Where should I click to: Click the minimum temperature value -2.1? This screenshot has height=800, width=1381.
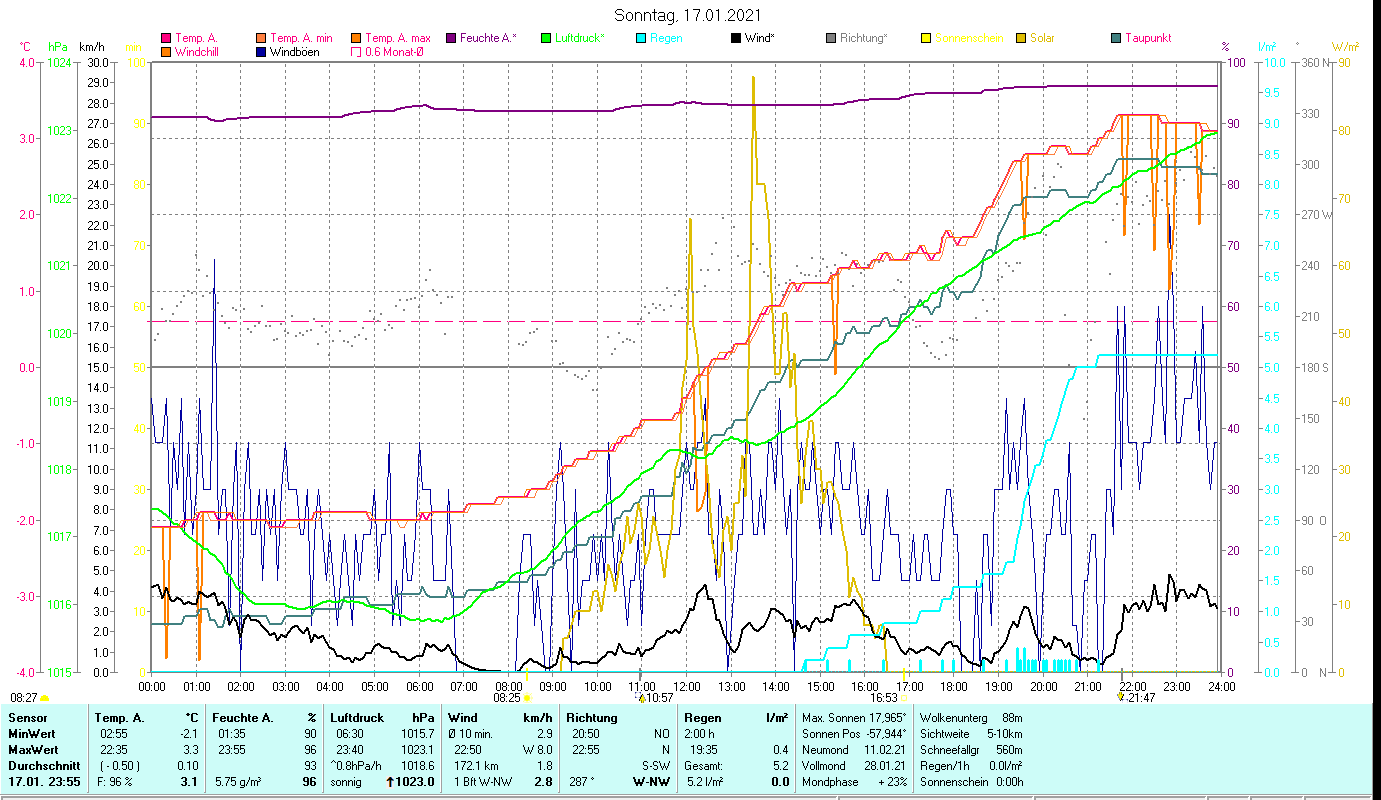187,734
